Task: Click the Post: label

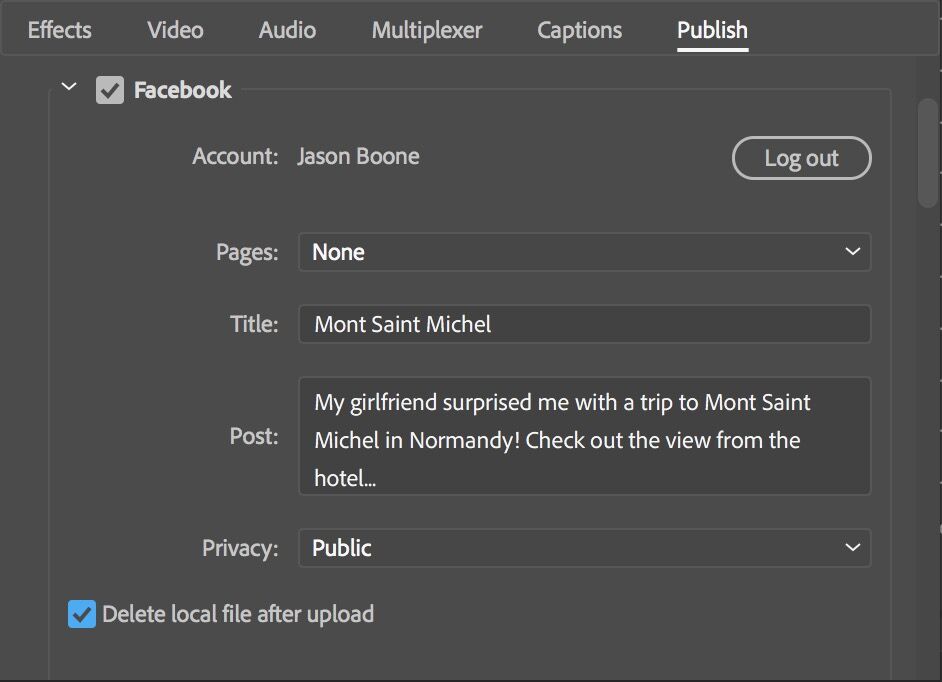Action: tap(254, 436)
